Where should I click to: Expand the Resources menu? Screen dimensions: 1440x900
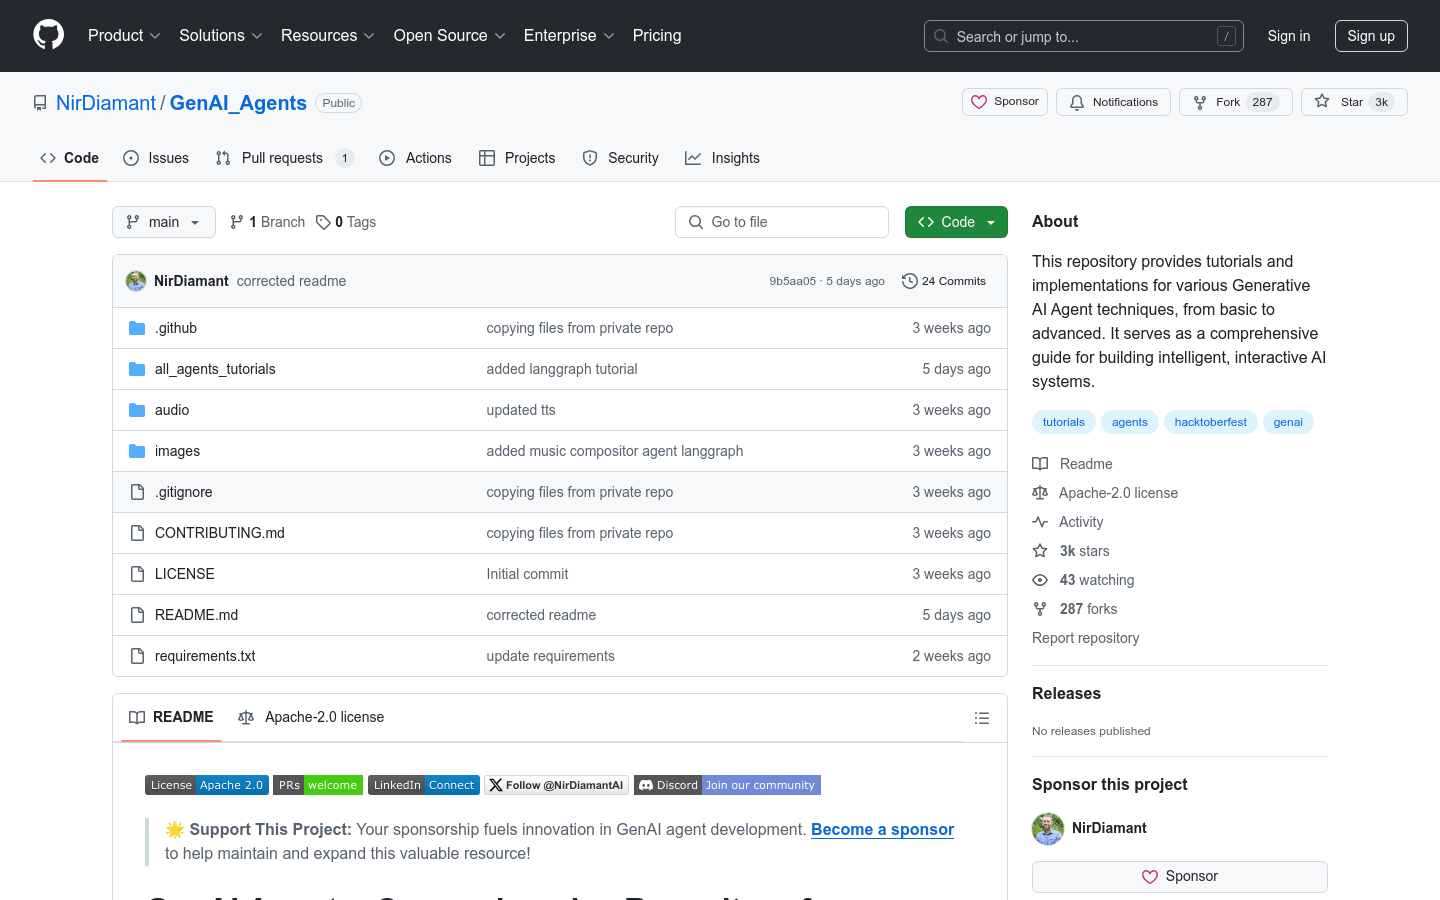tap(328, 35)
